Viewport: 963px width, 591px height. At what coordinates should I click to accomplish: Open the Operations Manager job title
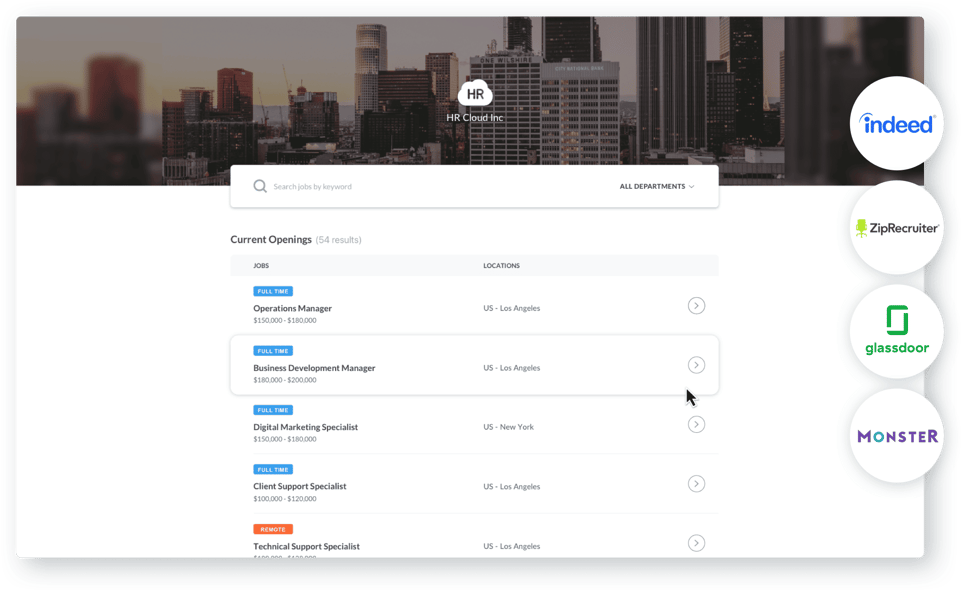(x=292, y=308)
